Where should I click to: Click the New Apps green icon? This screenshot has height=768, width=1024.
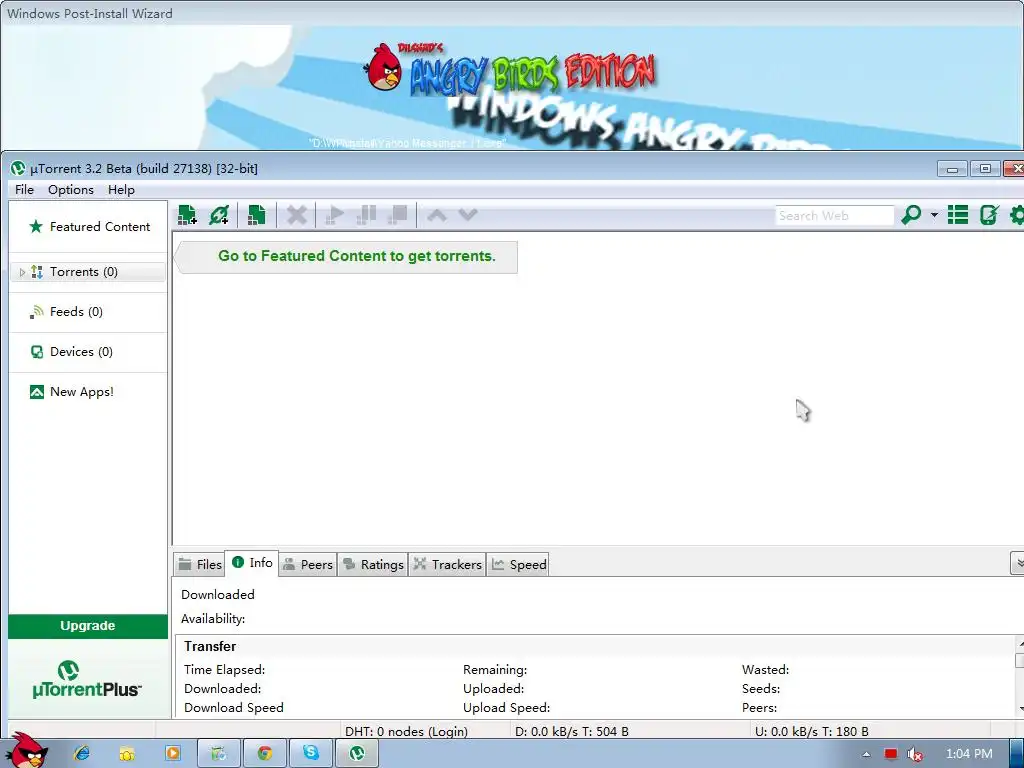tap(37, 392)
